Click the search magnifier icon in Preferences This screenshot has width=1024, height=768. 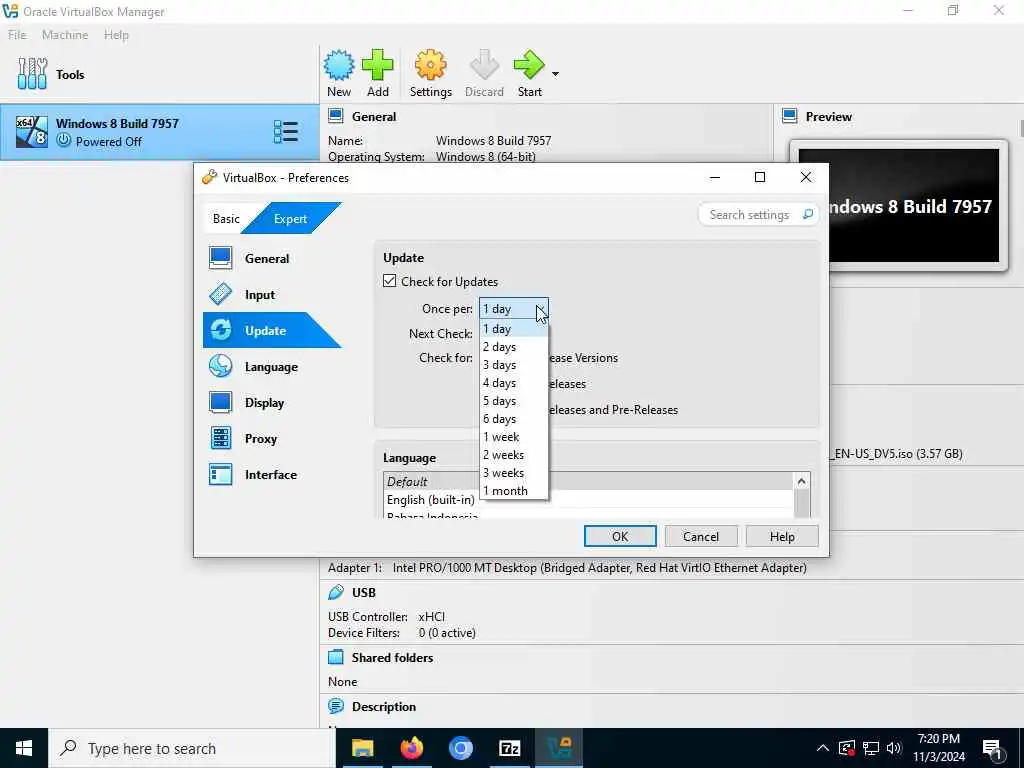click(x=808, y=214)
